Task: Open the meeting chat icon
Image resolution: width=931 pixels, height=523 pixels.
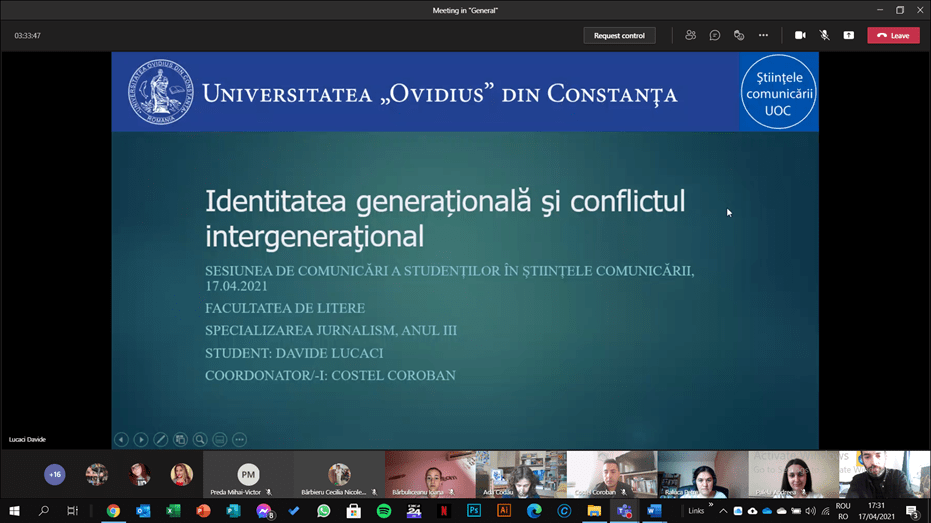Action: [715, 35]
